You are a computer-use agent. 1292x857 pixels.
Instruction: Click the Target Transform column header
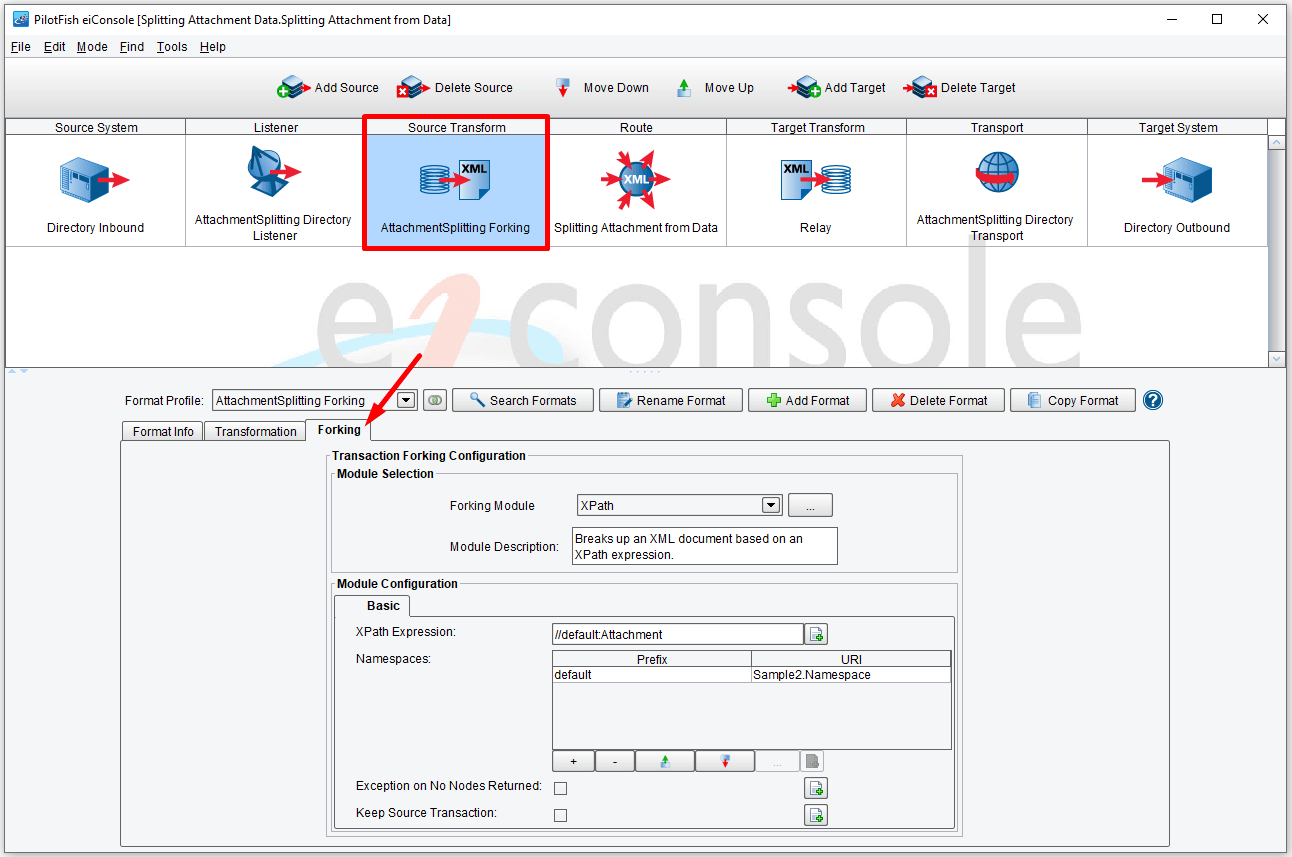click(817, 127)
